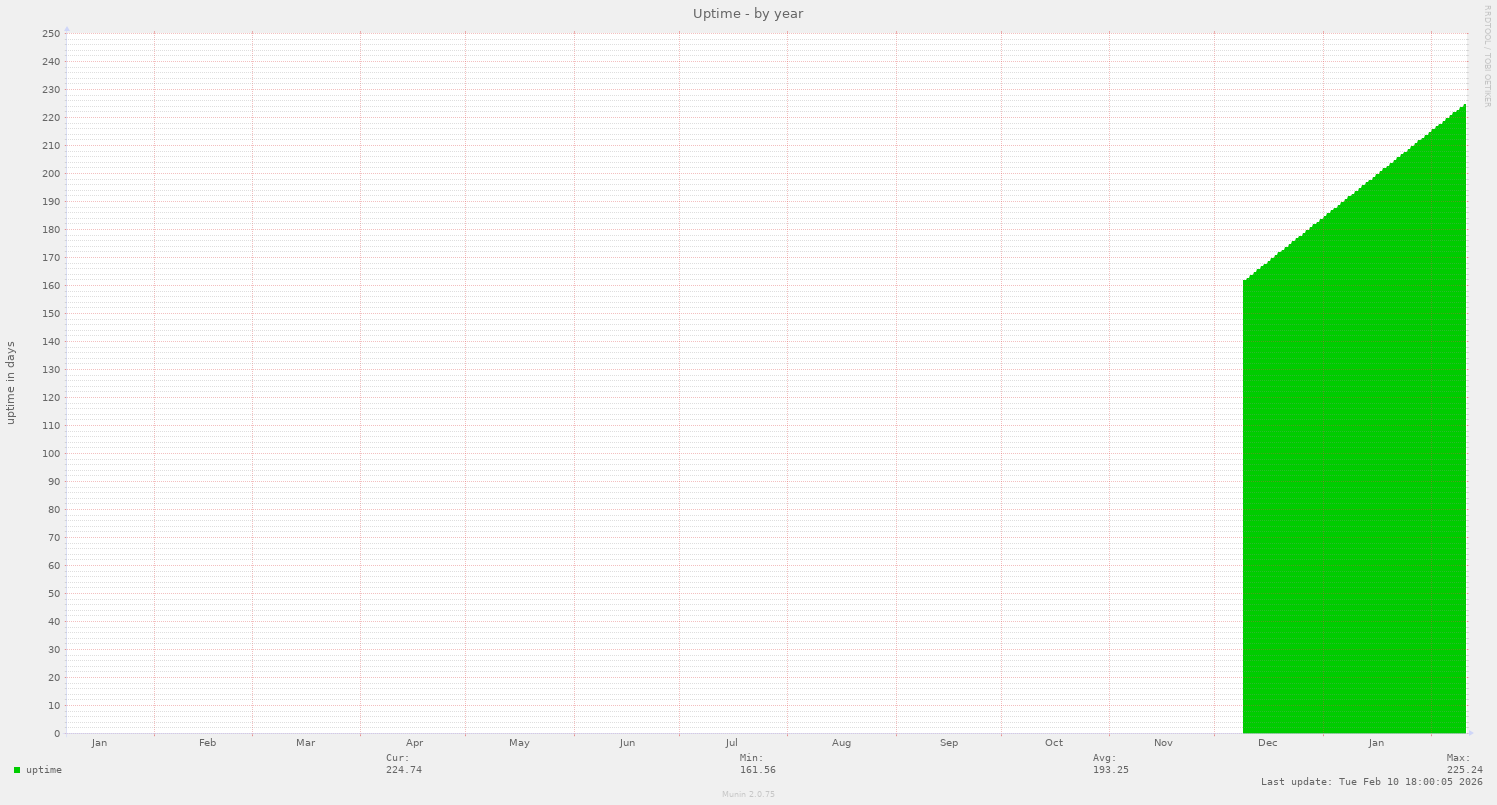Click the "Munin 2.0.75" footer text

coord(748,793)
